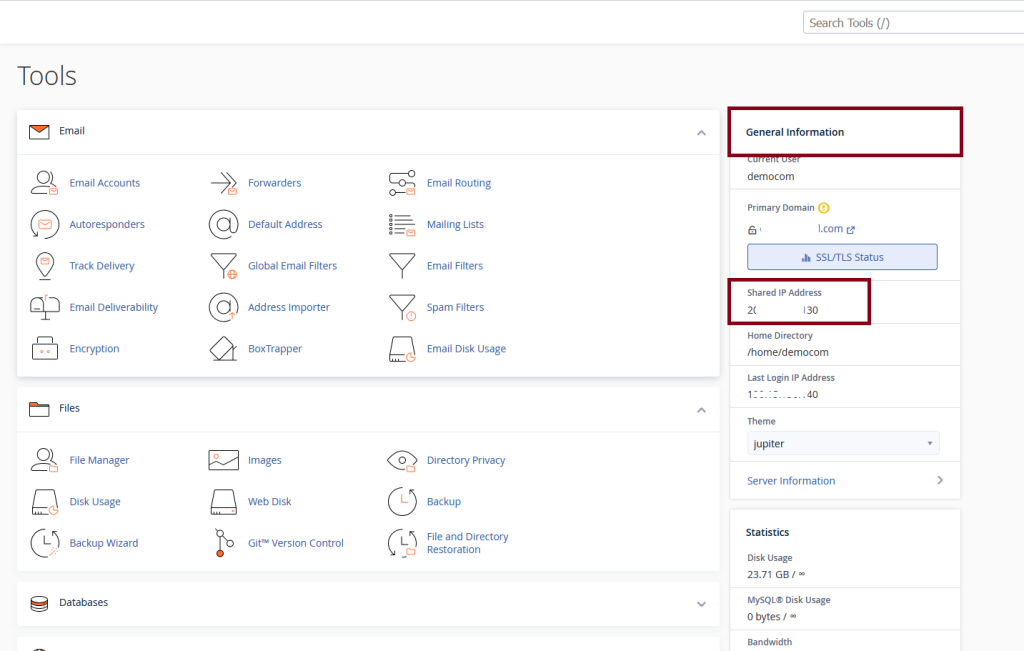Open the BoxTrapper icon
1024x651 pixels.
(223, 349)
